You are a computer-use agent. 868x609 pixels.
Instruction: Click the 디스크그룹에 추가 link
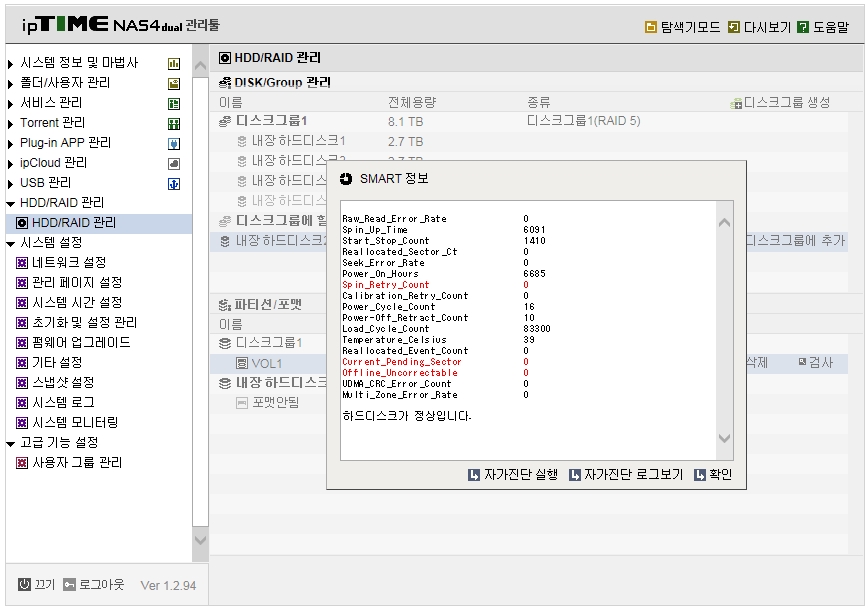(795, 241)
